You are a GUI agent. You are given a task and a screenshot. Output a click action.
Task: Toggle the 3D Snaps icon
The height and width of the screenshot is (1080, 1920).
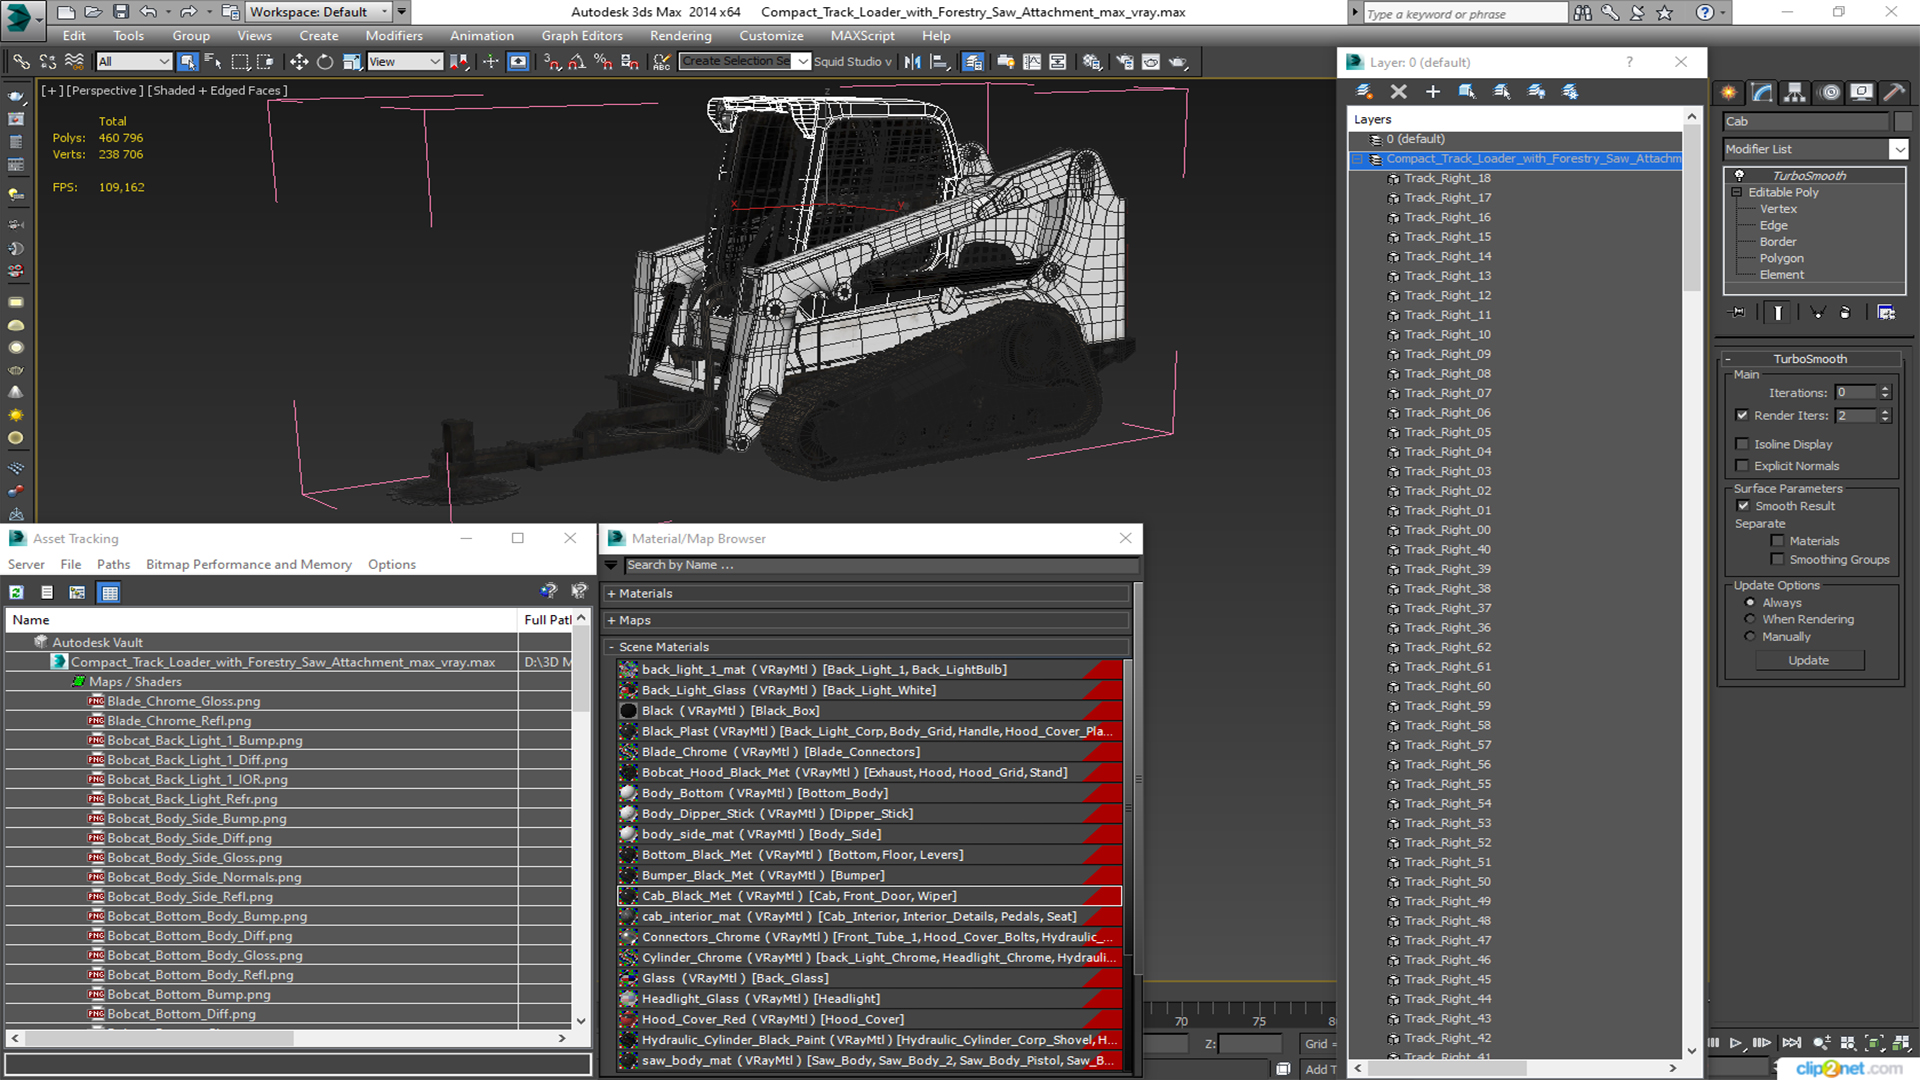(552, 62)
